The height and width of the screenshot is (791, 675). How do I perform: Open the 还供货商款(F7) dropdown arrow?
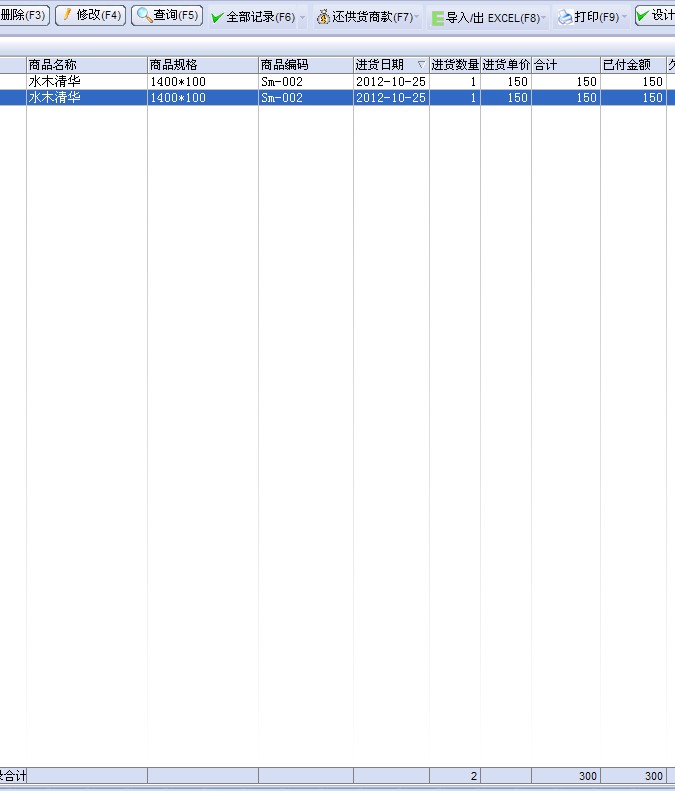click(417, 18)
